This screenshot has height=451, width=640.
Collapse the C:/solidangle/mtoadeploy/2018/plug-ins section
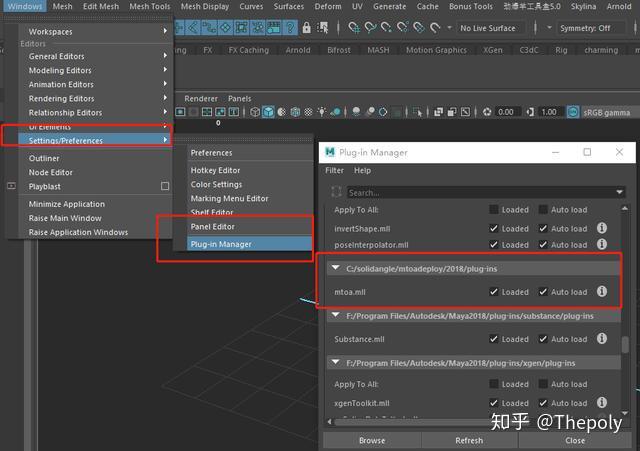[x=336, y=268]
